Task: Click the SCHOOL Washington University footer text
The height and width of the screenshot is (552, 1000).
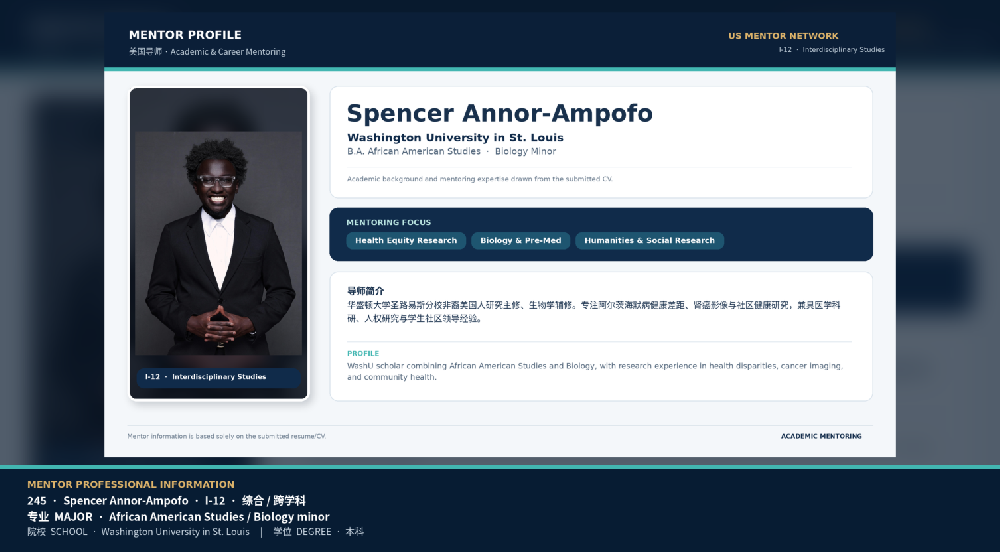Action: coord(138,532)
